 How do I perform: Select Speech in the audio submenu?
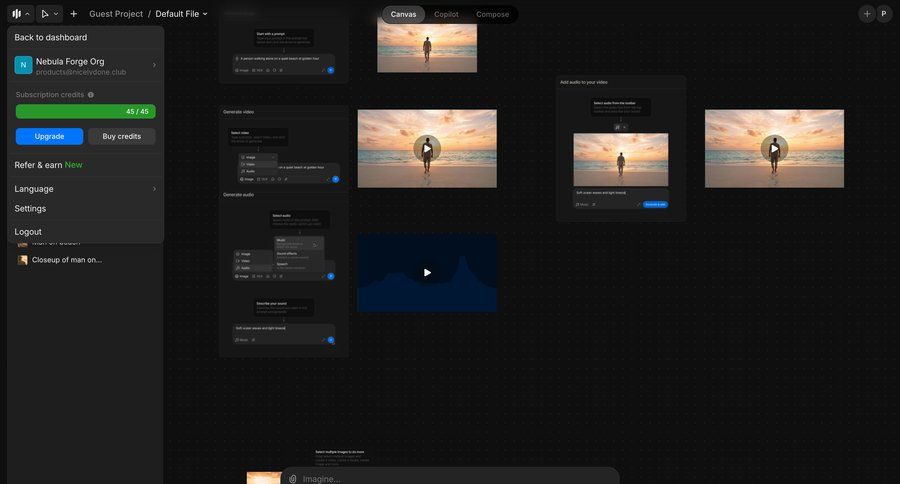tap(298, 266)
